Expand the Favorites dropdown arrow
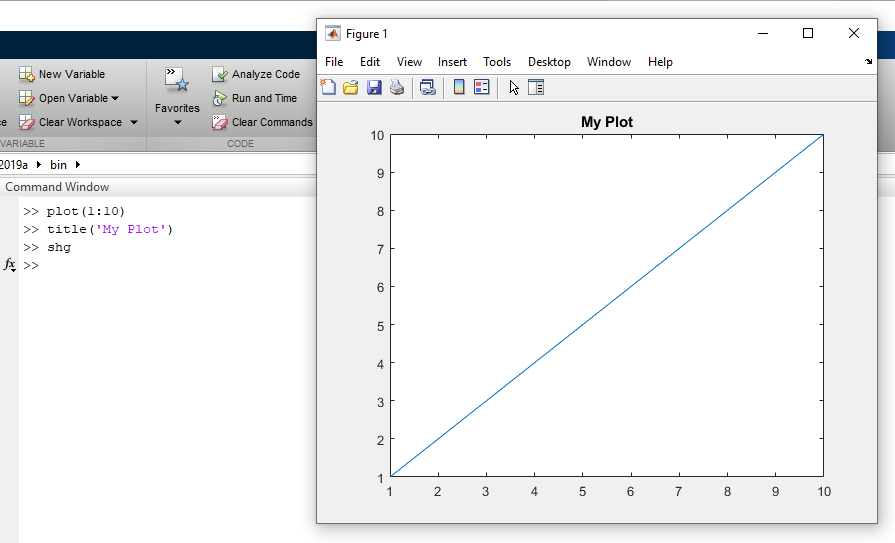The width and height of the screenshot is (895, 543). pos(178,122)
